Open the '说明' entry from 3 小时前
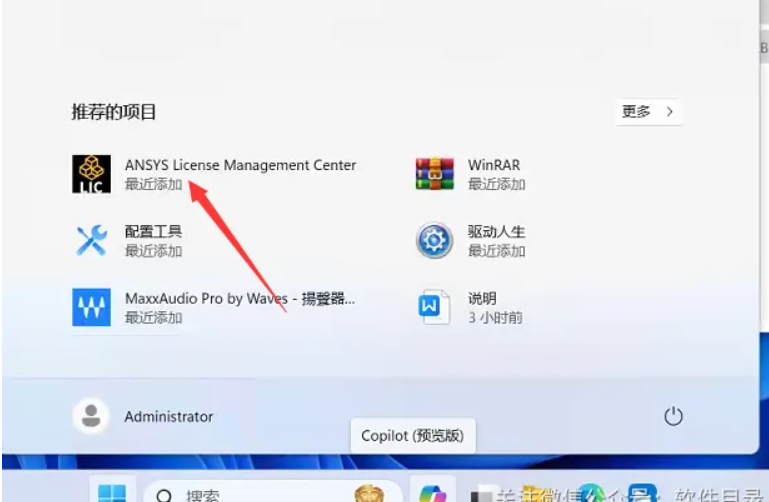Viewport: 769px width, 502px height. (482, 299)
